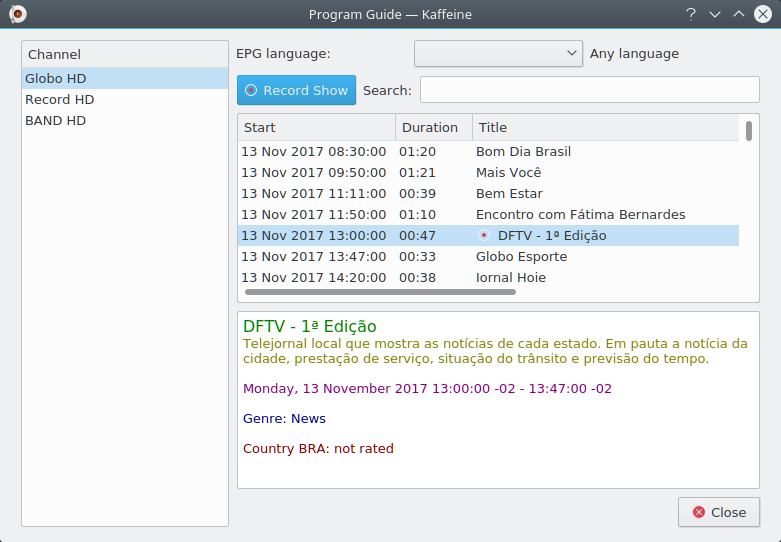Click the 01:10 duration cell

tap(417, 214)
